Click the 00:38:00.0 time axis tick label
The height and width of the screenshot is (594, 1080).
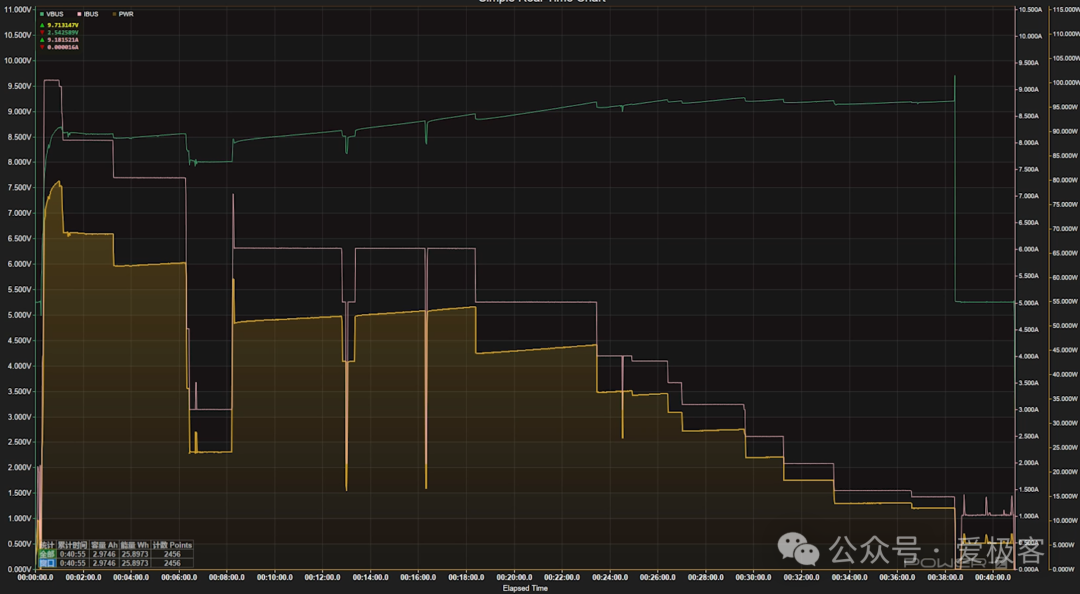(944, 577)
